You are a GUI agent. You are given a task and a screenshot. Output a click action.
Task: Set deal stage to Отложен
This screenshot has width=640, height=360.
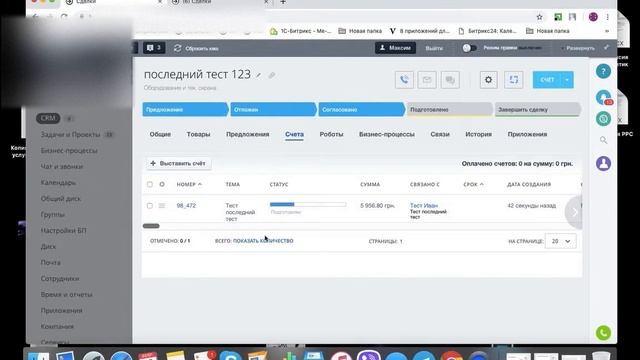(273, 109)
